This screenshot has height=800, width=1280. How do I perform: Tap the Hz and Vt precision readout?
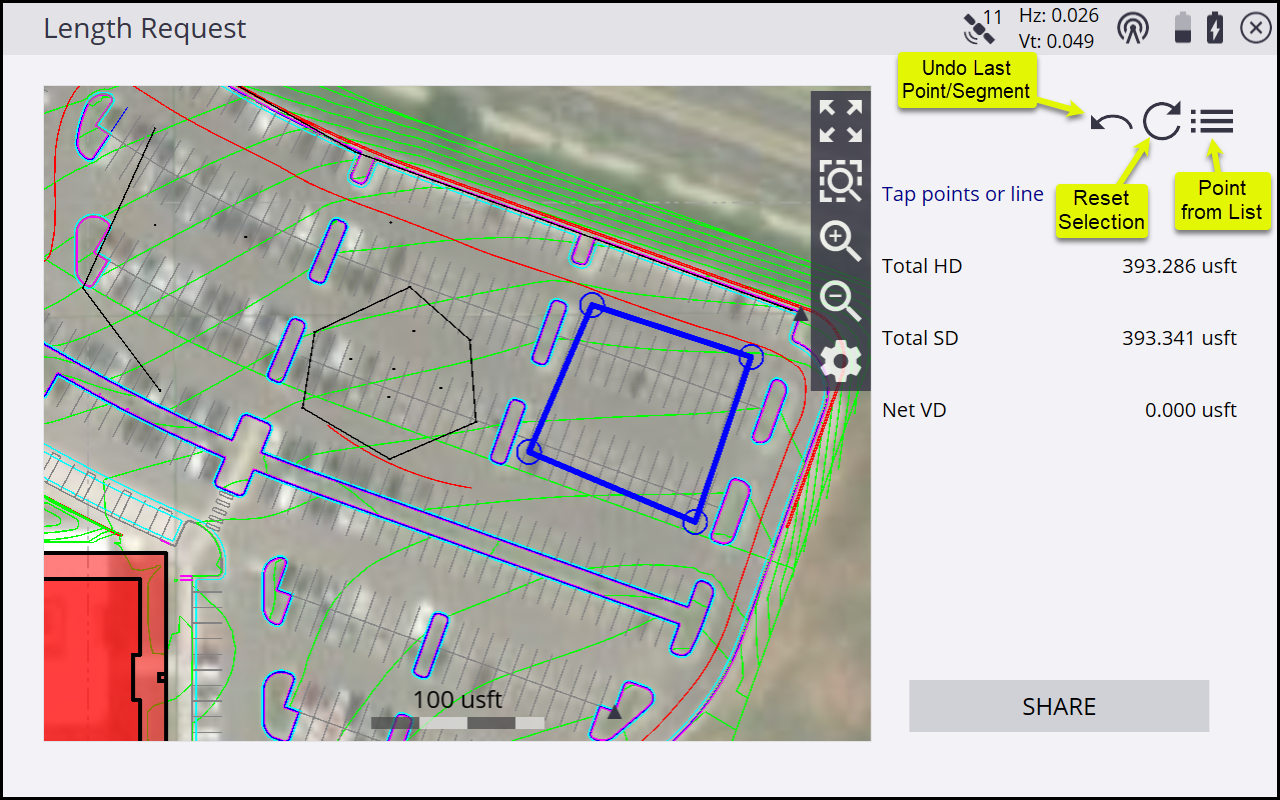click(1058, 28)
